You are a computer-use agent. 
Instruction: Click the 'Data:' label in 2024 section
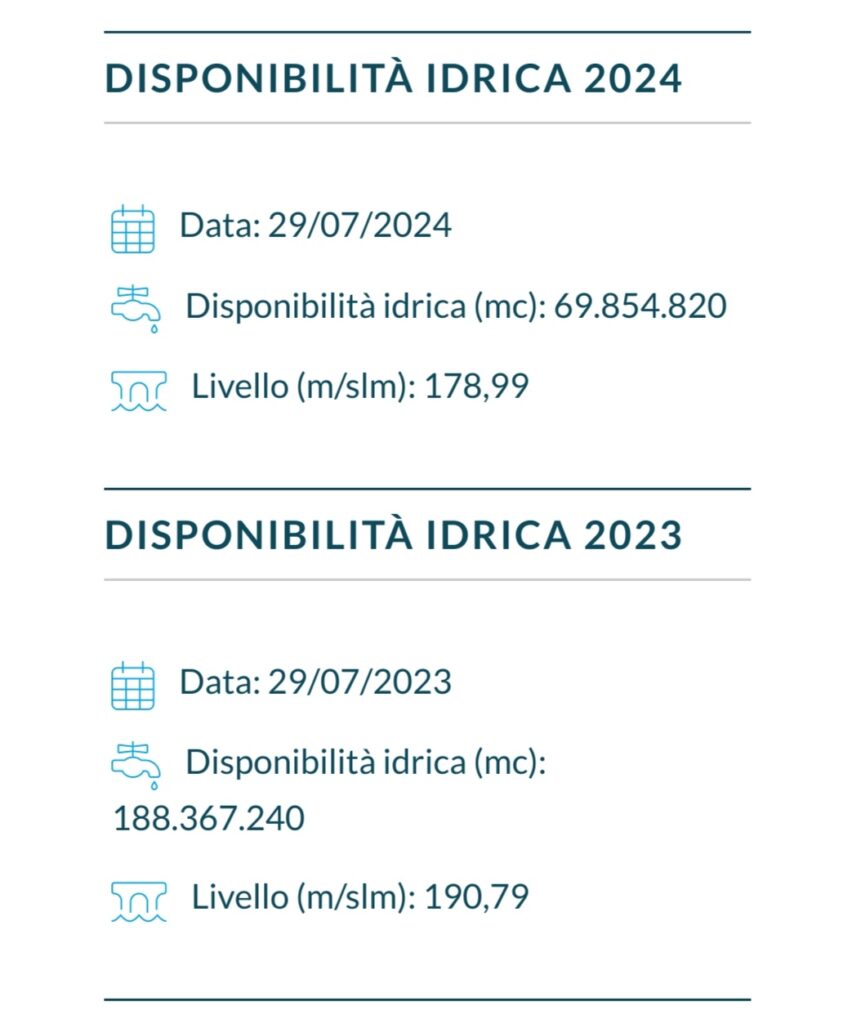tap(220, 225)
